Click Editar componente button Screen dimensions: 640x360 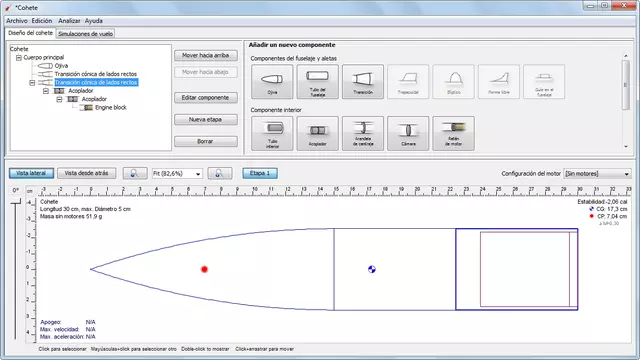[x=206, y=98]
